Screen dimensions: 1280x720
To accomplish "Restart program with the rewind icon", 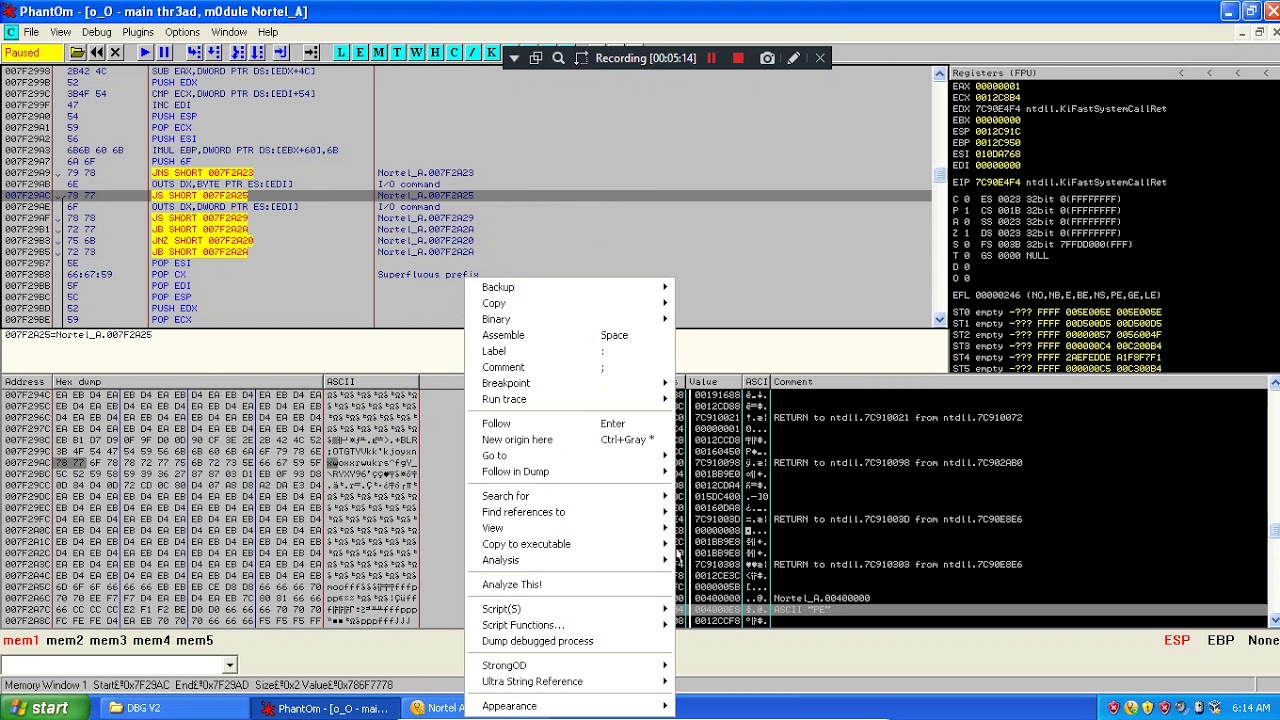I will point(97,52).
